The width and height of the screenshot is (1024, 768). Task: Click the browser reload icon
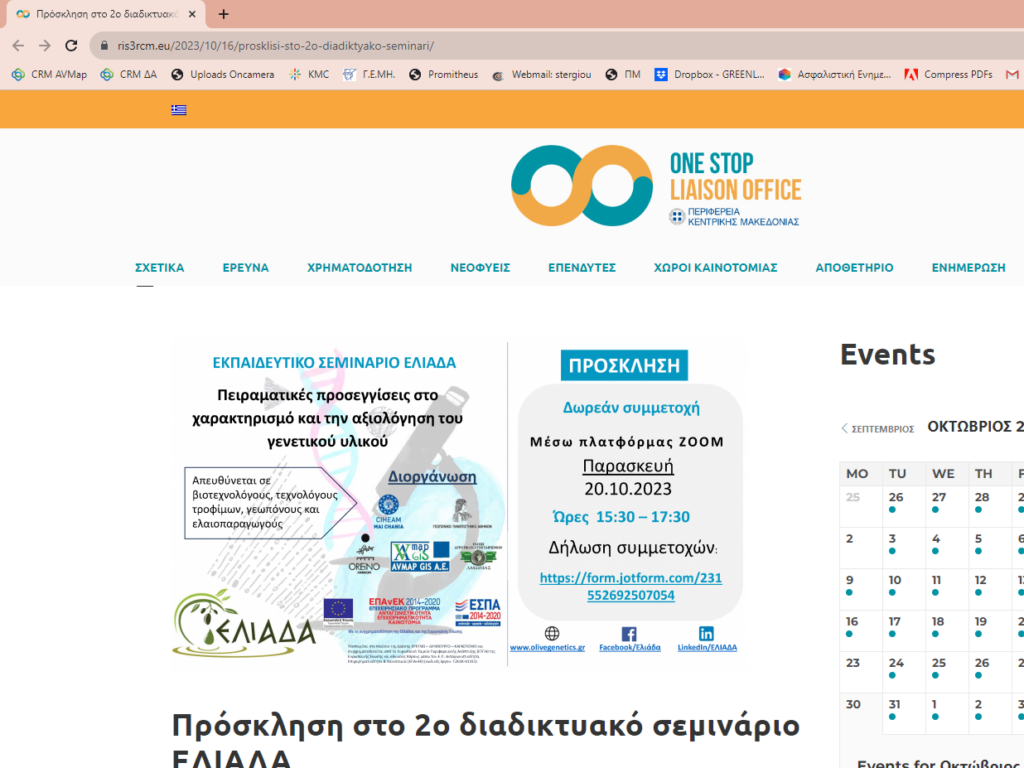click(x=71, y=46)
